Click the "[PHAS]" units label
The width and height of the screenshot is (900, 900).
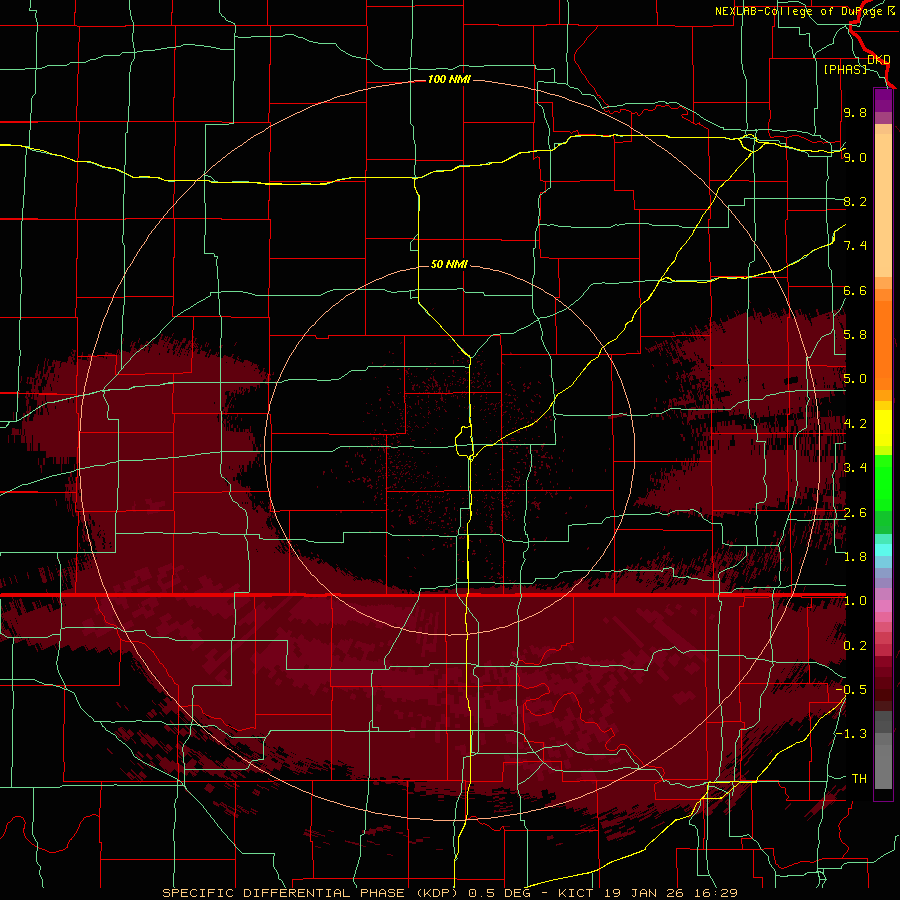click(845, 70)
